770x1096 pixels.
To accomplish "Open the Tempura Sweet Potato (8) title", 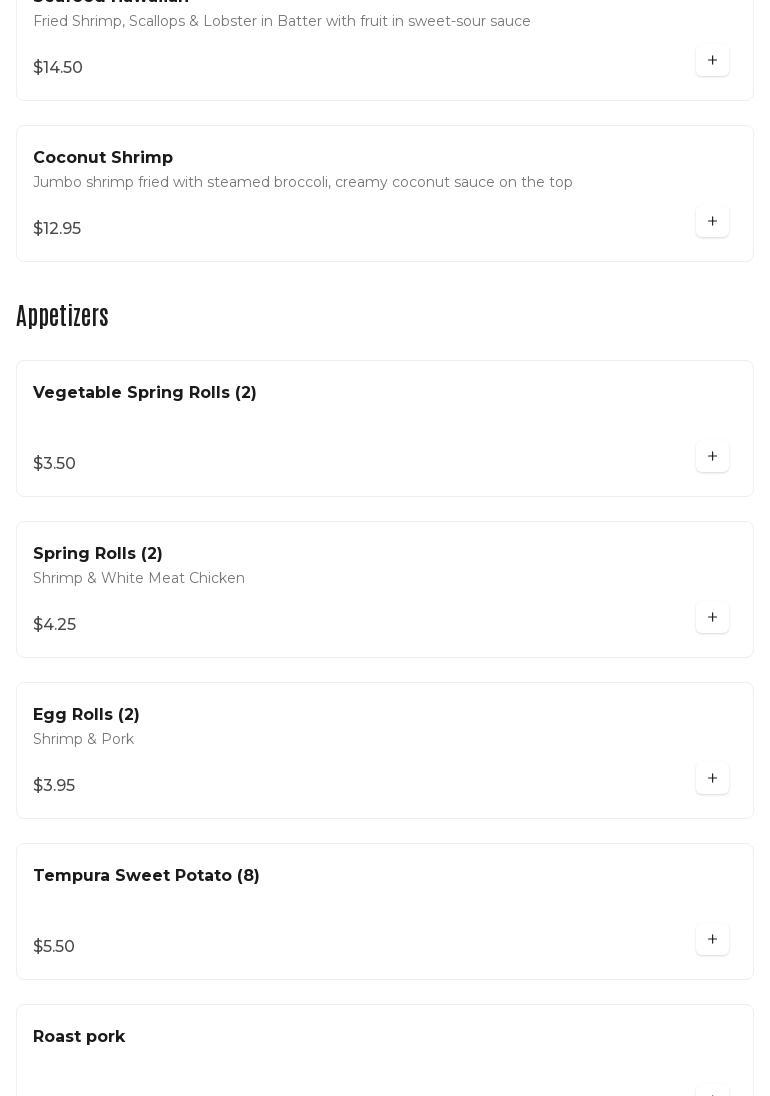I will pyautogui.click(x=146, y=876).
